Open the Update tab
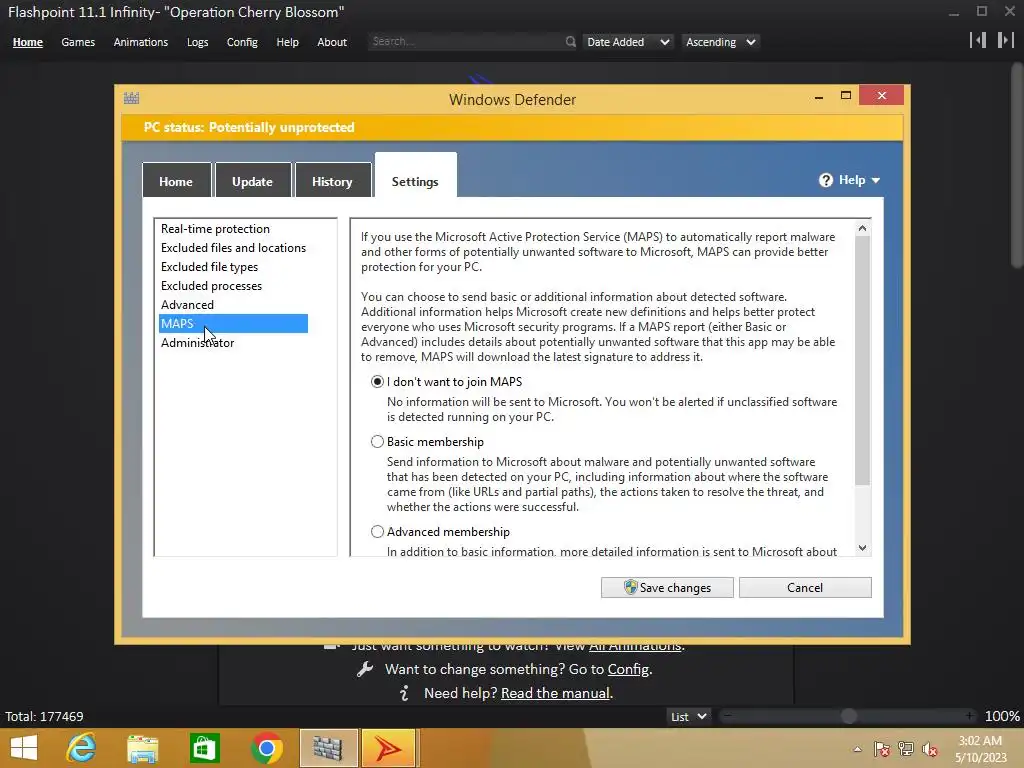Screen dimensions: 1024x768 252,181
